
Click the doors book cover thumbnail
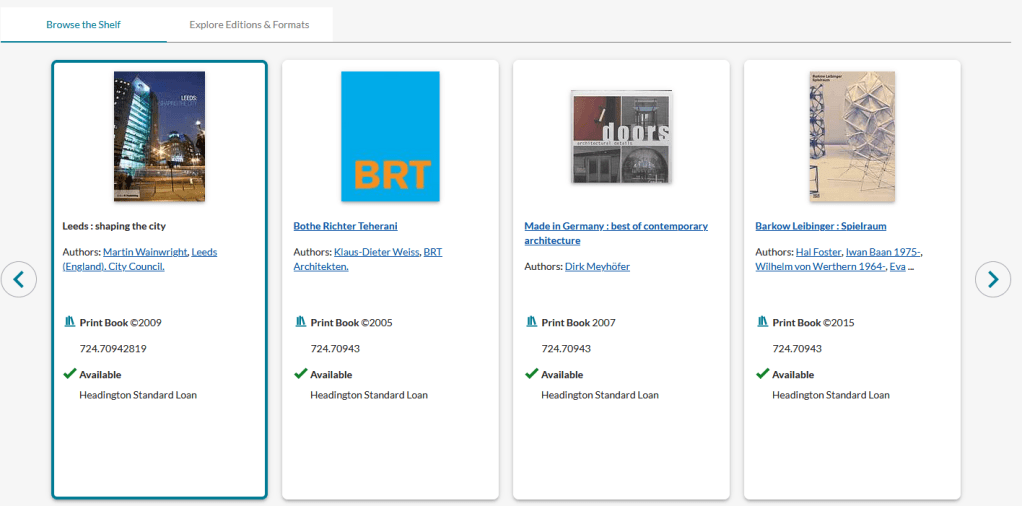(x=621, y=137)
